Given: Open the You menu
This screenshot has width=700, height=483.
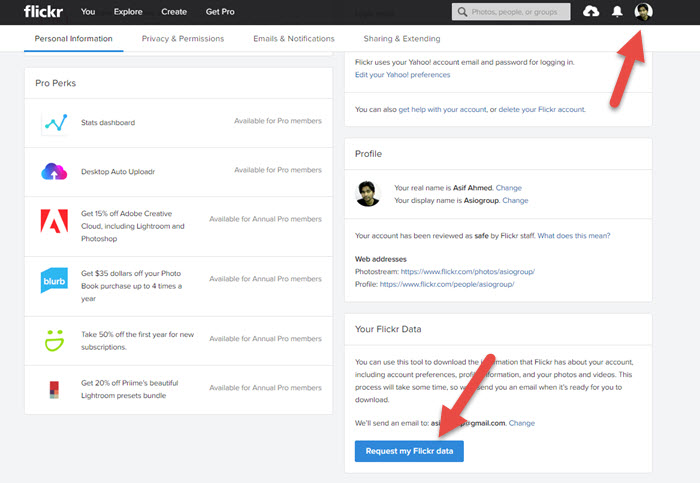Looking at the screenshot, I should click(x=88, y=12).
